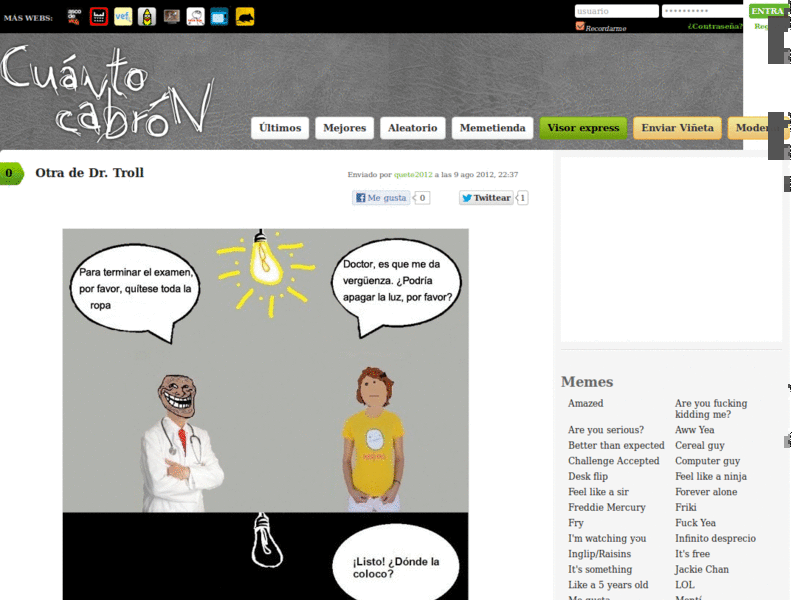Click the Cuánto Cabrón logo
The image size is (800, 600).
click(x=107, y=92)
